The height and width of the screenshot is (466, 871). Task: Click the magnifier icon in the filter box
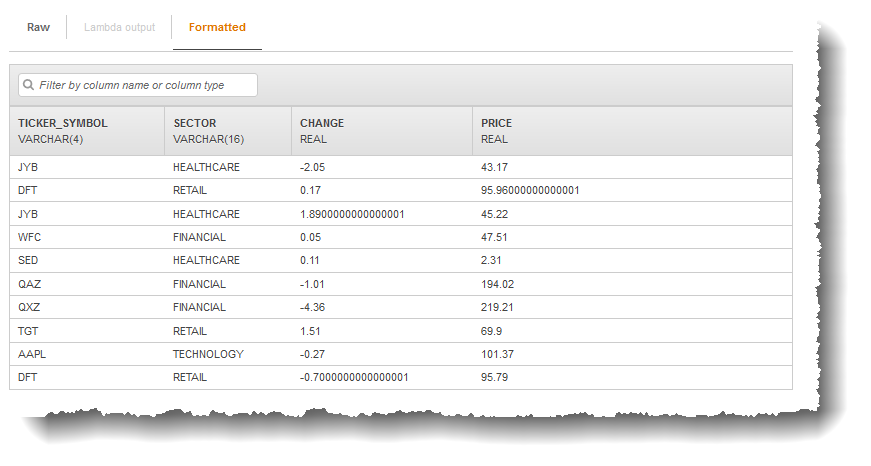point(29,86)
